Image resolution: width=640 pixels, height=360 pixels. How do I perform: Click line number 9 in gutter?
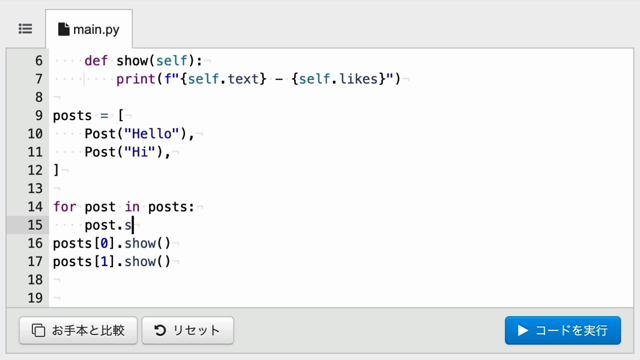point(39,116)
